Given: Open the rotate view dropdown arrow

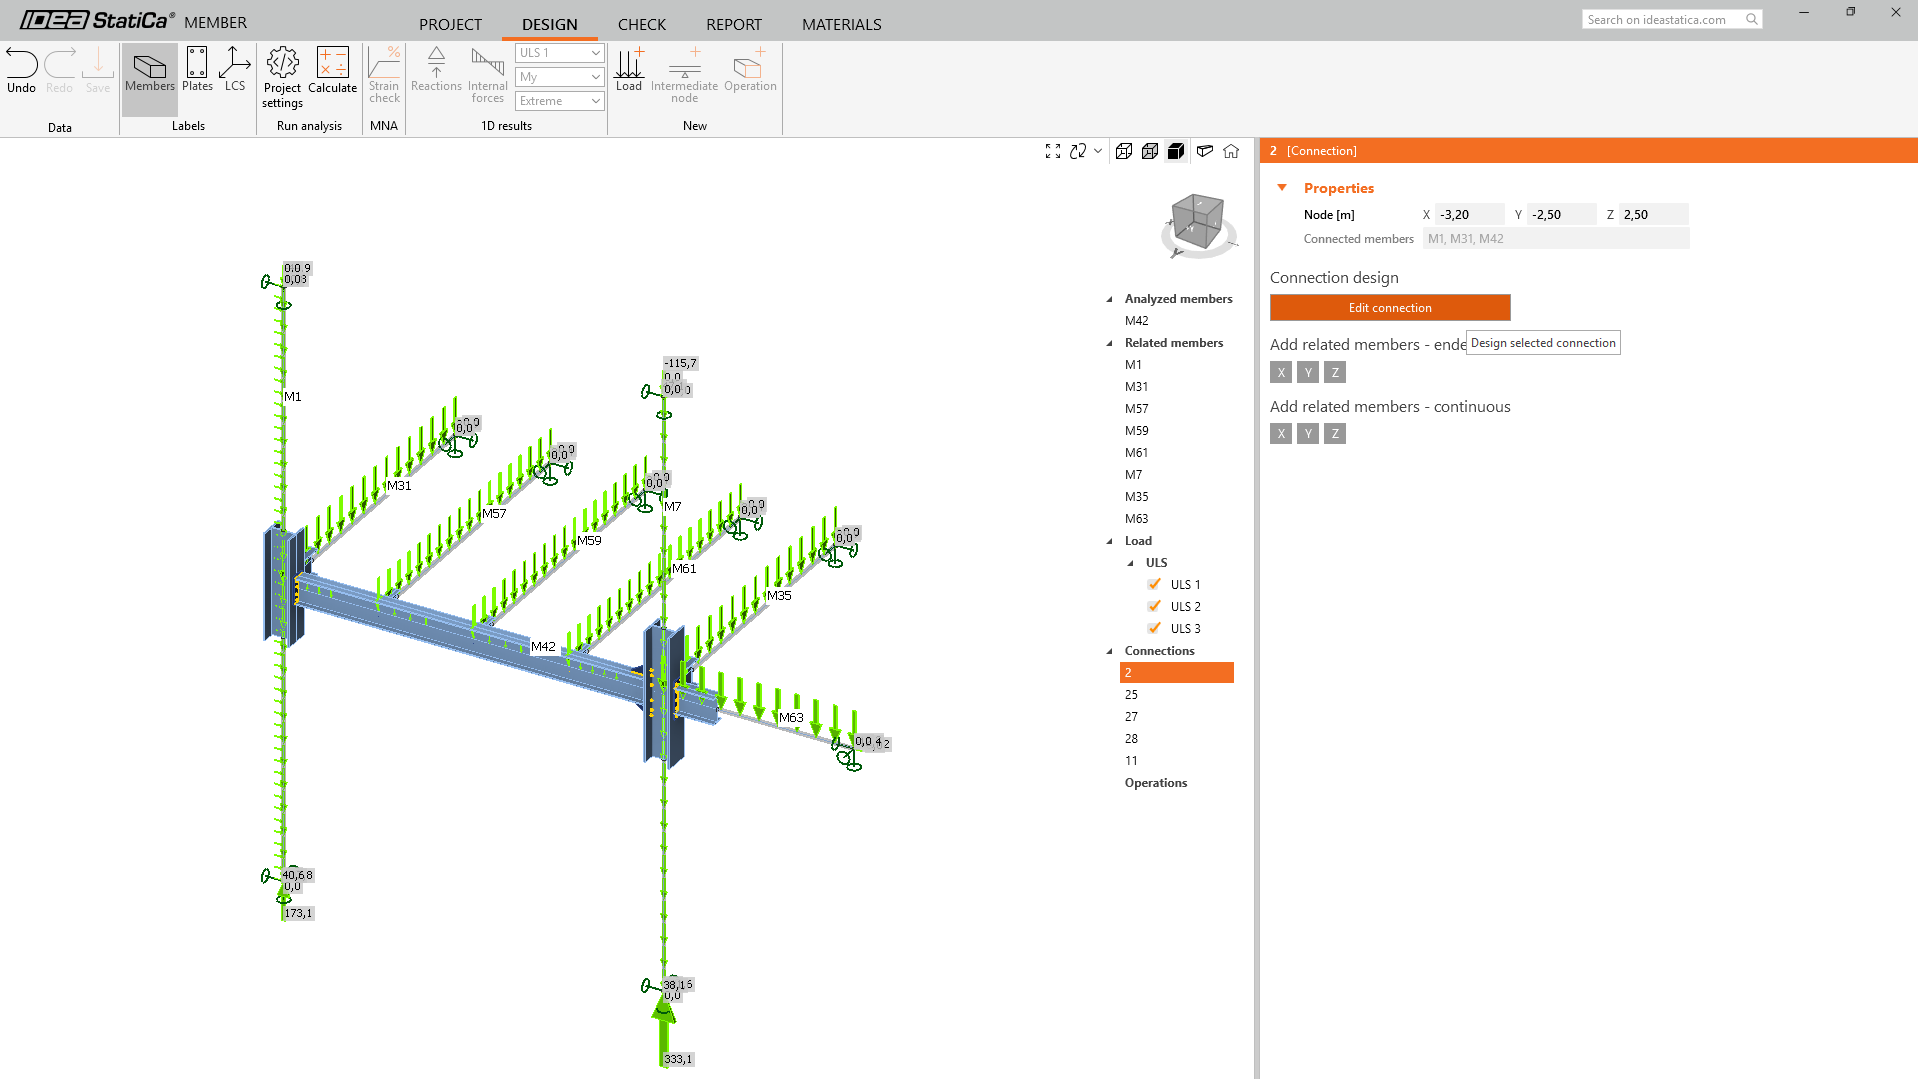Looking at the screenshot, I should point(1098,151).
